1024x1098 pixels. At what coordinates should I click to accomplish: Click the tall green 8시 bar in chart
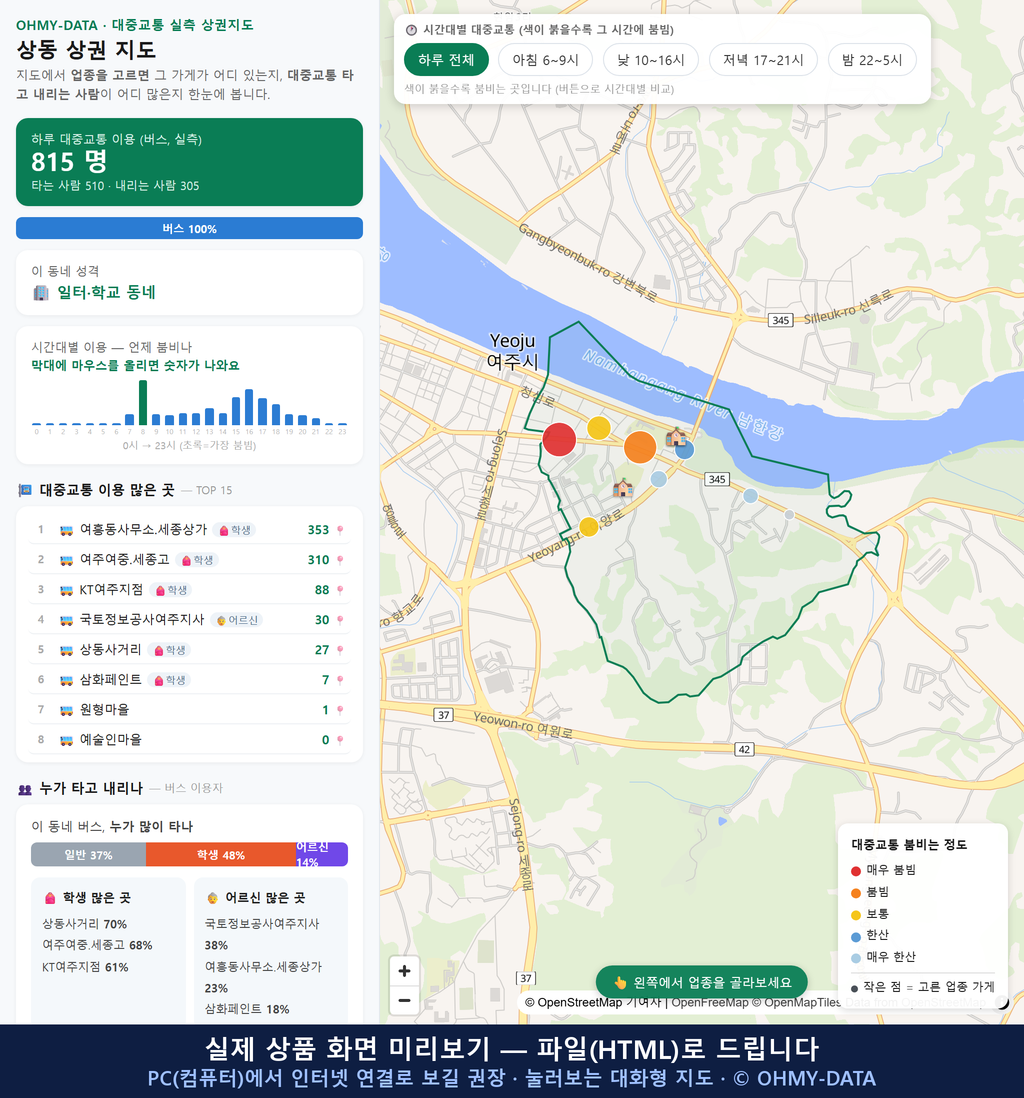(143, 403)
